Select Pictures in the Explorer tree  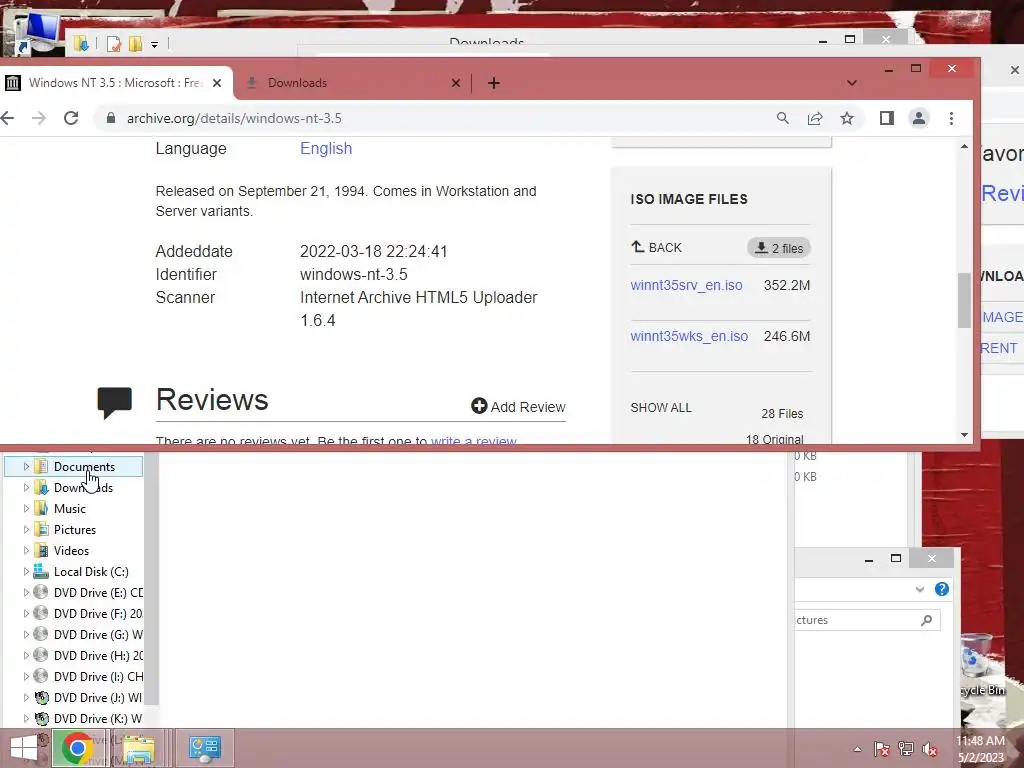pyautogui.click(x=74, y=530)
